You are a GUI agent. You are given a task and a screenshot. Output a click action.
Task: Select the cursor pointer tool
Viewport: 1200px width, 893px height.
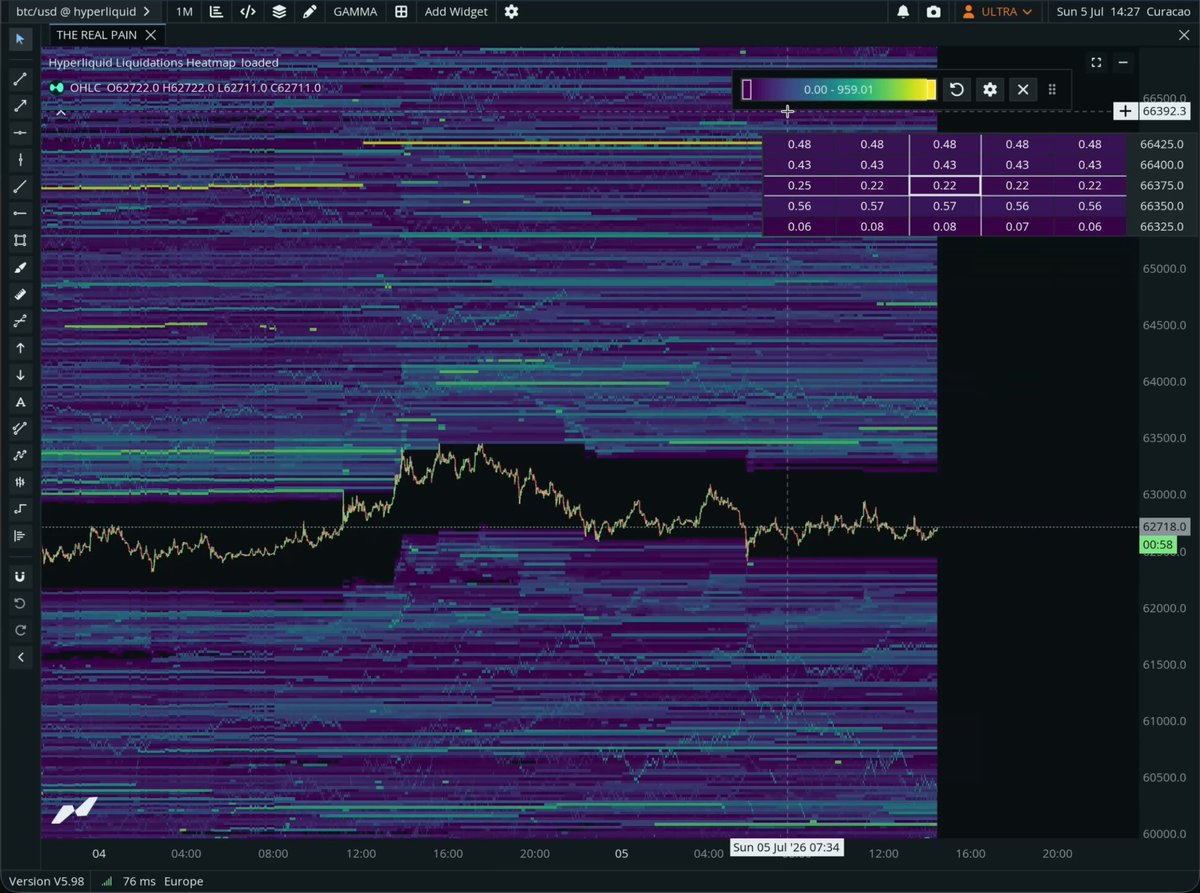coord(20,39)
